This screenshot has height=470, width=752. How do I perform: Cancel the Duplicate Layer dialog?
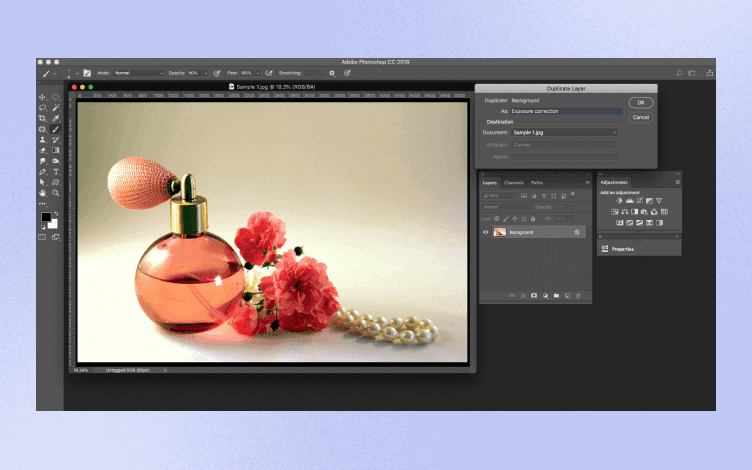click(641, 118)
